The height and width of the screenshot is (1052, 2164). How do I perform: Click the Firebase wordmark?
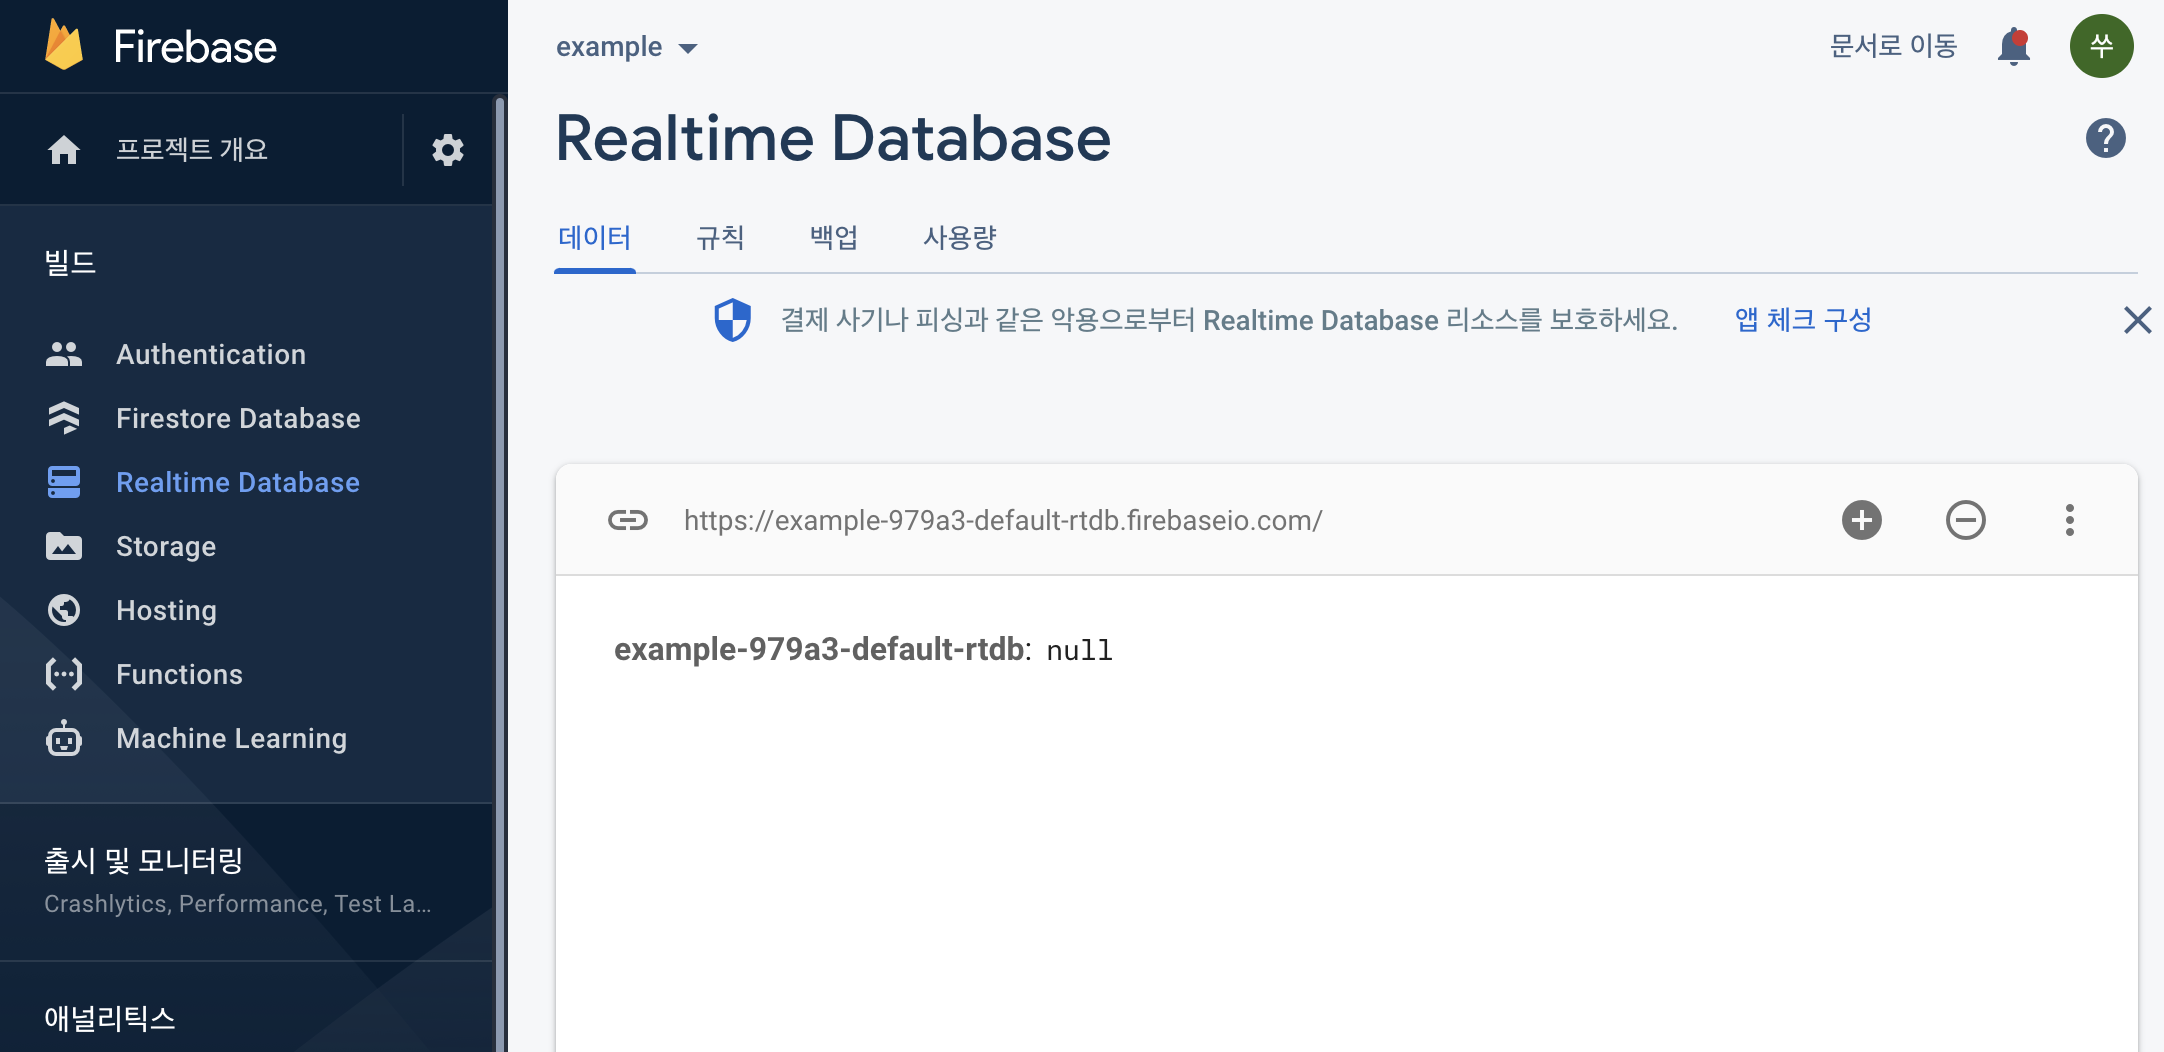[195, 47]
